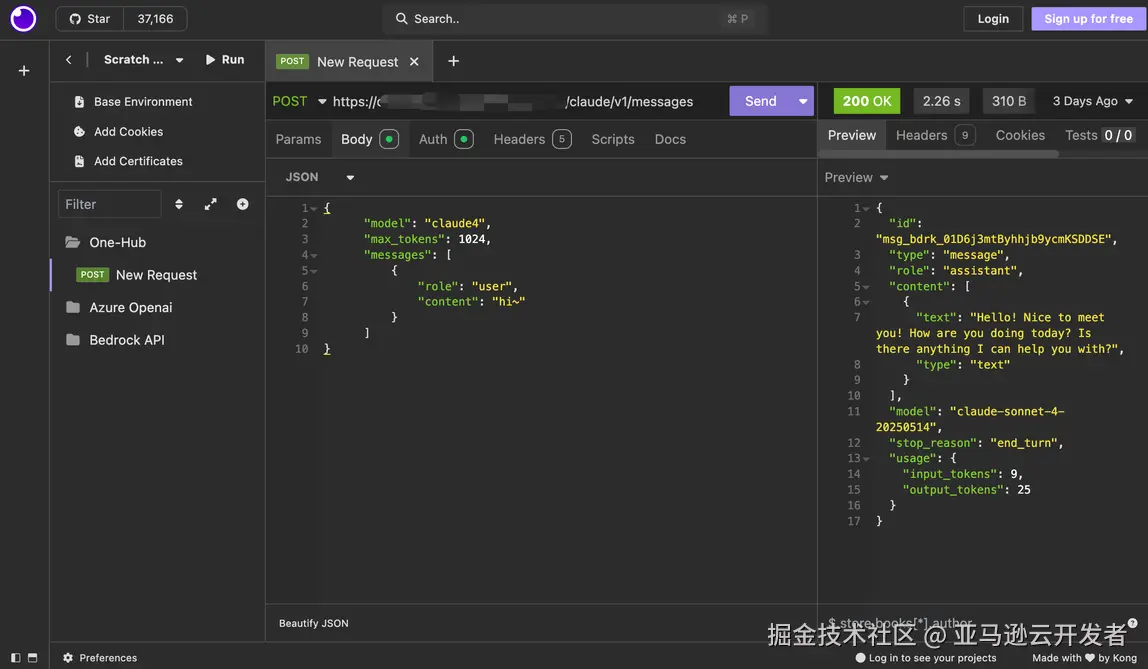
Task: Add a new request tab with plus
Action: tap(453, 61)
